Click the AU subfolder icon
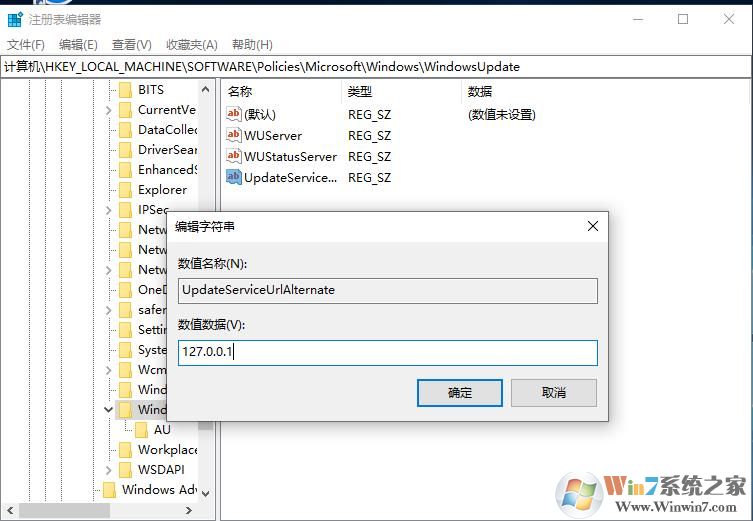The image size is (753, 521). pyautogui.click(x=142, y=430)
